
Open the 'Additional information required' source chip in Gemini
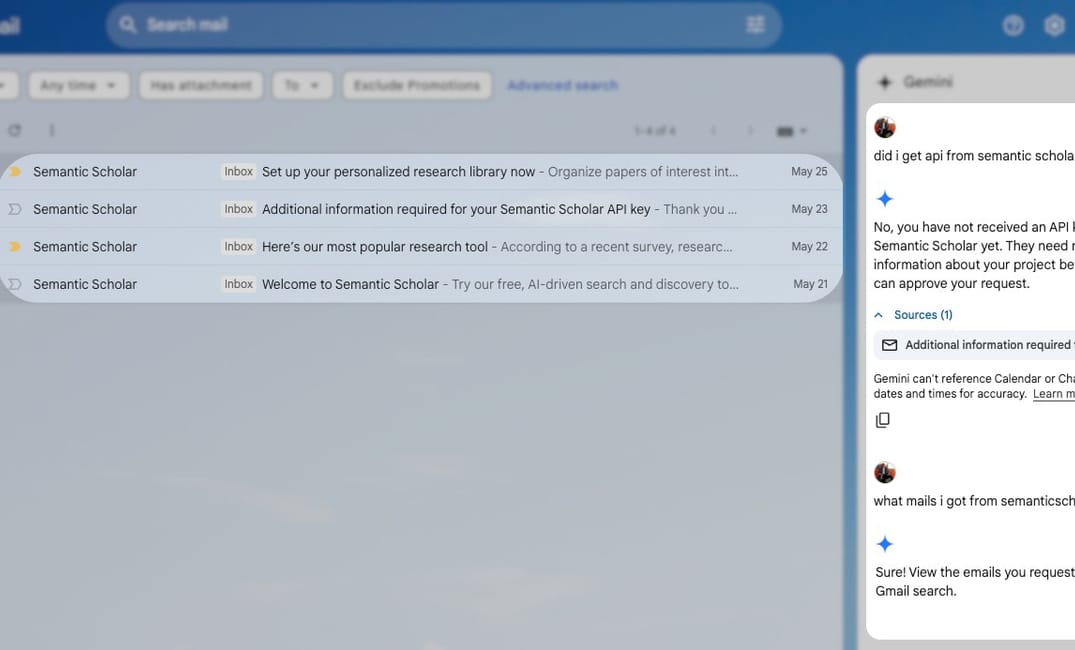pos(974,345)
